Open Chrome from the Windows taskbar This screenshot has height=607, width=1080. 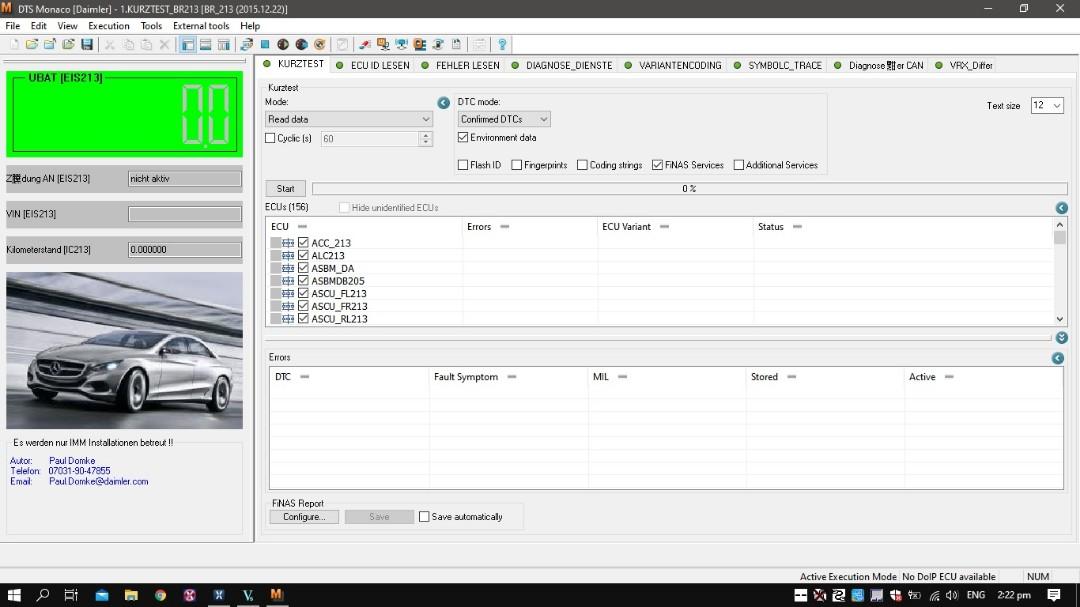[160, 595]
